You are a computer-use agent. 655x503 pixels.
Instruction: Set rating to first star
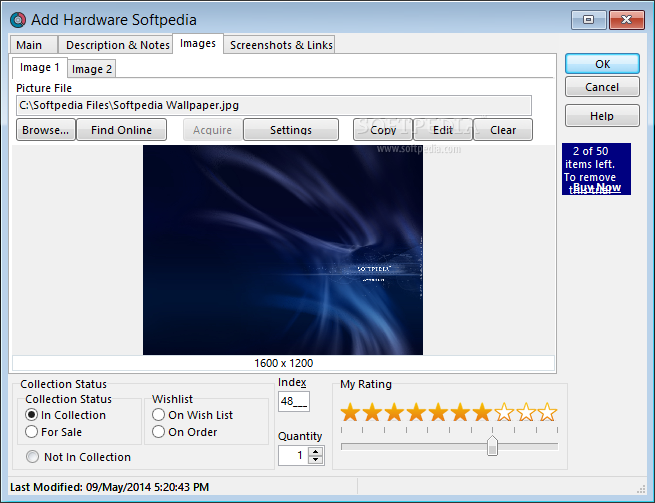[350, 412]
